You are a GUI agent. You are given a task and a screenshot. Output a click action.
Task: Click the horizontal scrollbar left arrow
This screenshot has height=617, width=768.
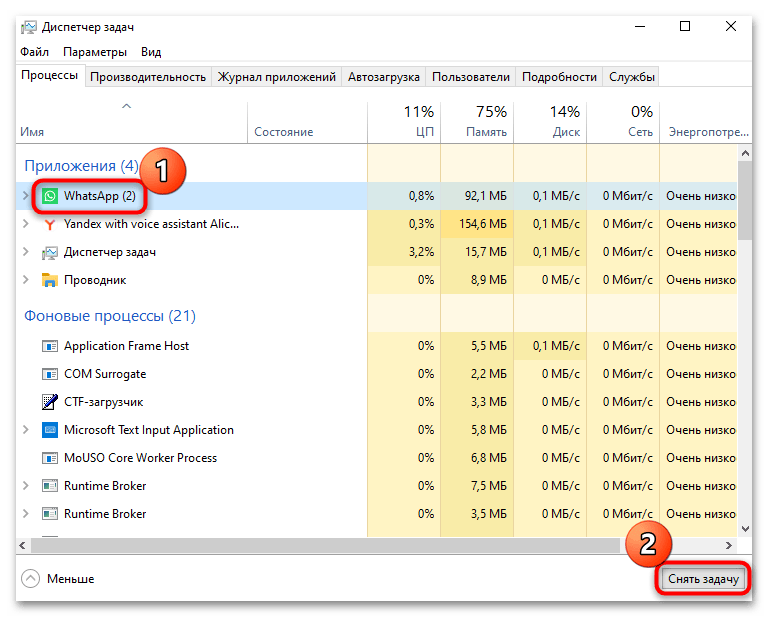point(23,545)
